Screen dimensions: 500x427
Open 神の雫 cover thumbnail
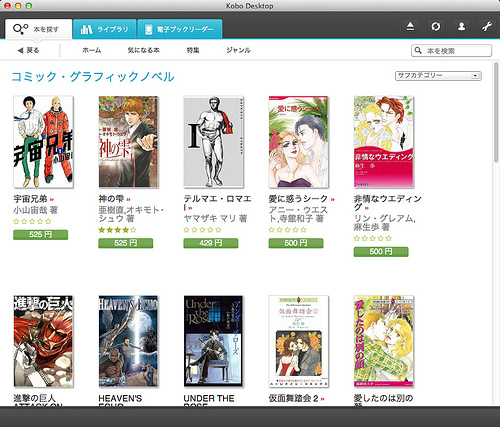coord(128,142)
